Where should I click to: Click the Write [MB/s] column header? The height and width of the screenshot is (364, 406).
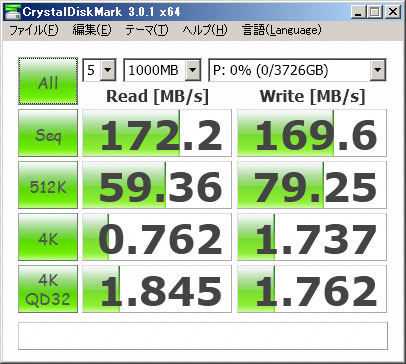(312, 96)
